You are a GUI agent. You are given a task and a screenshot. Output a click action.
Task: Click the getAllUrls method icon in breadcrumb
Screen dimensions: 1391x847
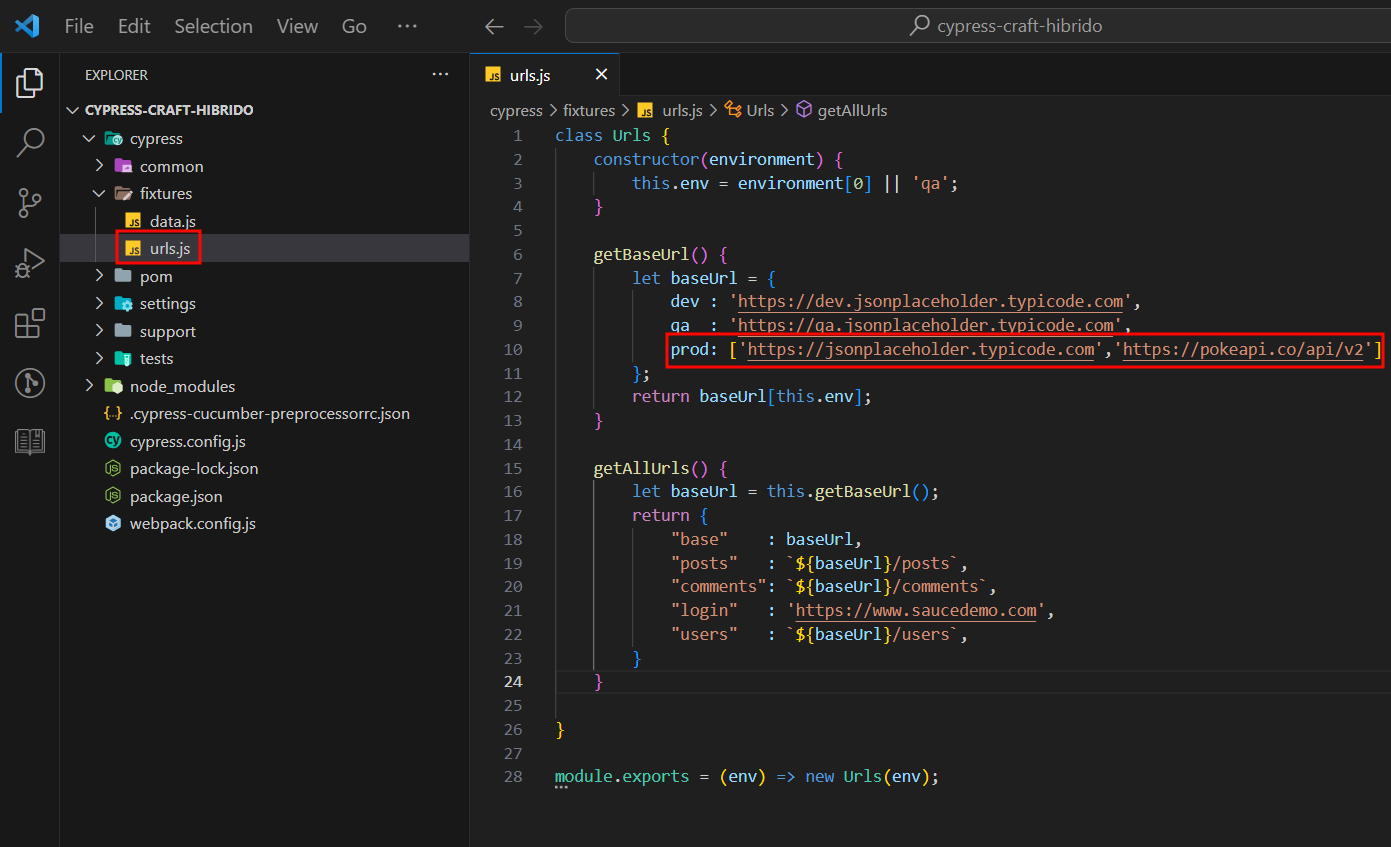[804, 110]
